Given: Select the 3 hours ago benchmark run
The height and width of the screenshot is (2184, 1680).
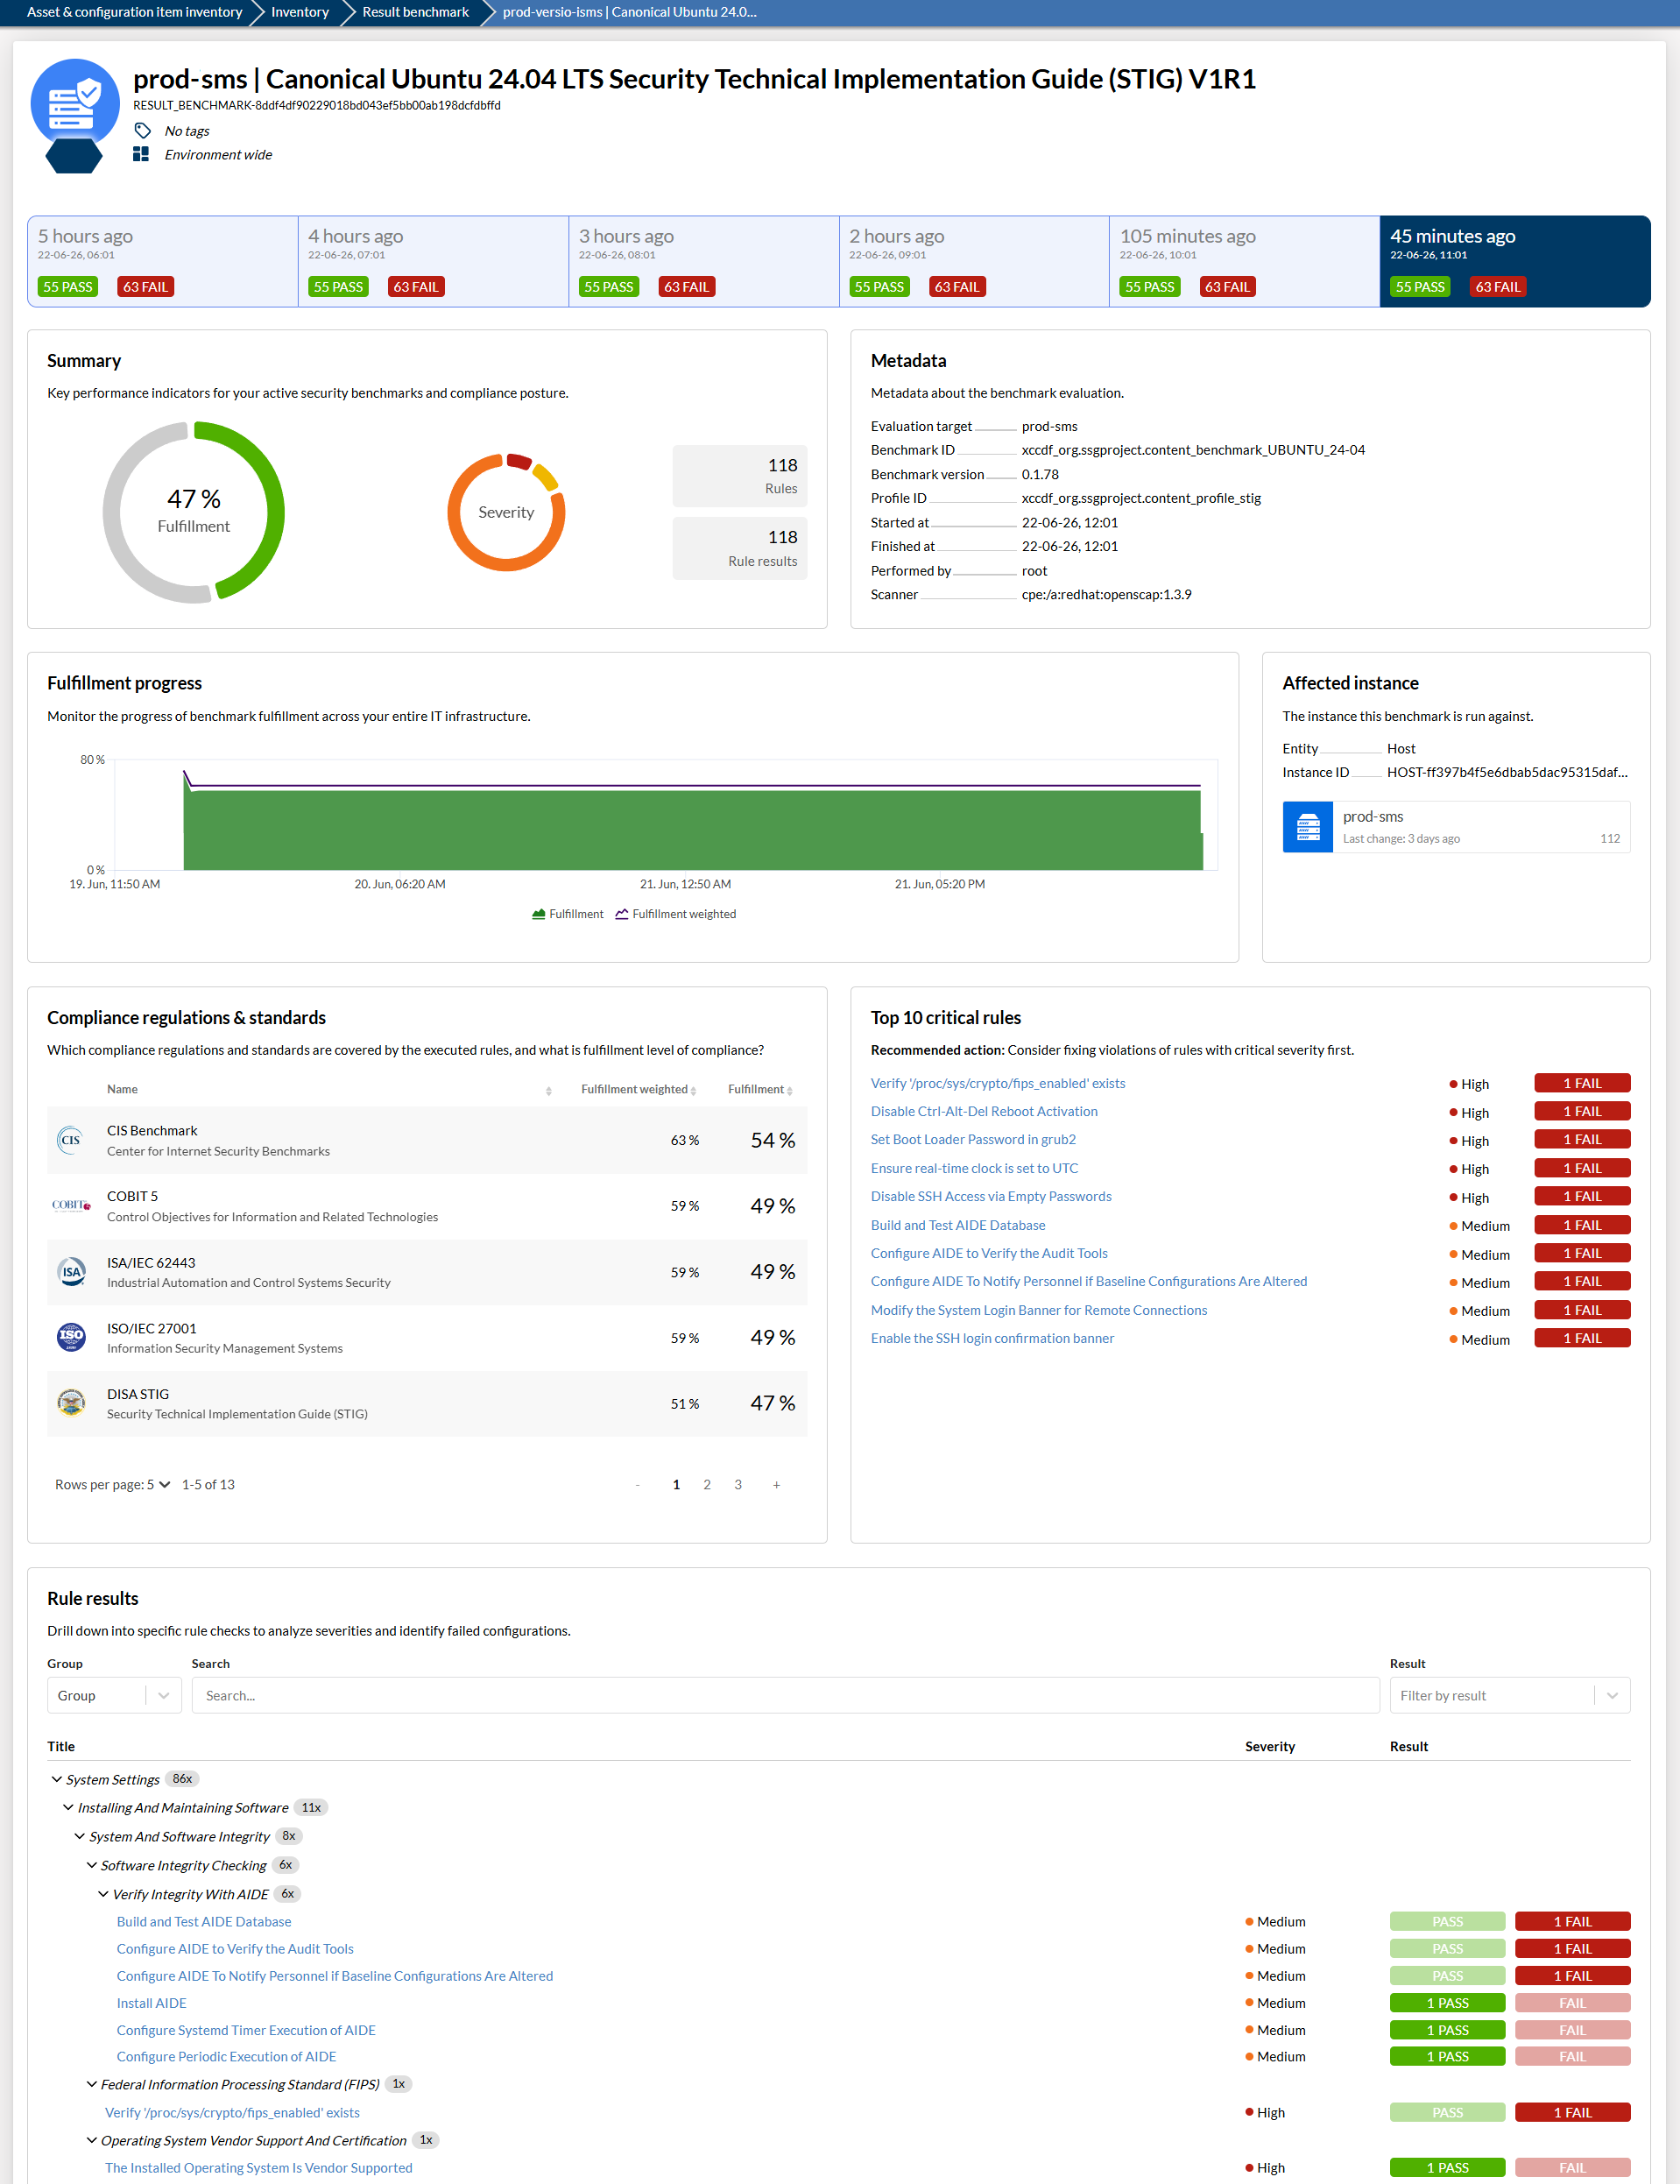Looking at the screenshot, I should coord(704,261).
